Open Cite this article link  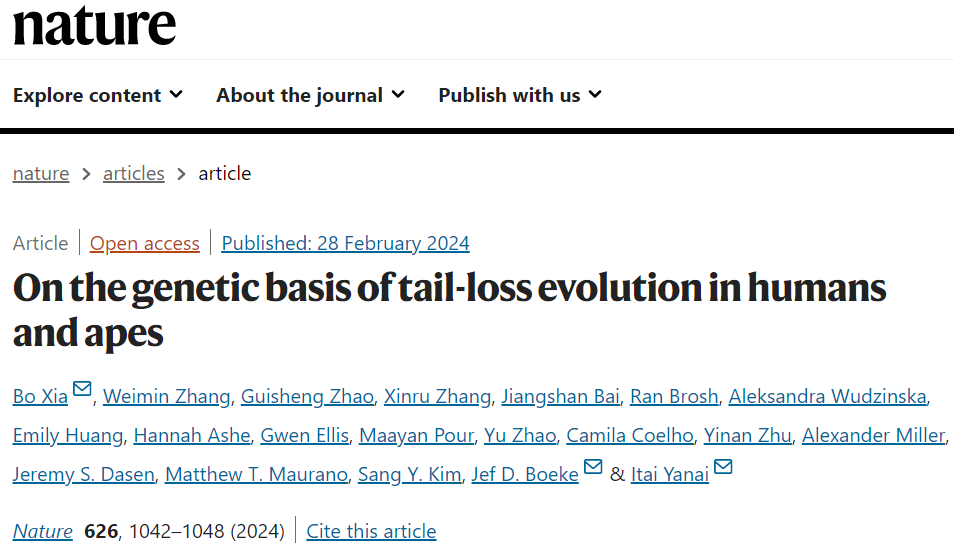[371, 531]
